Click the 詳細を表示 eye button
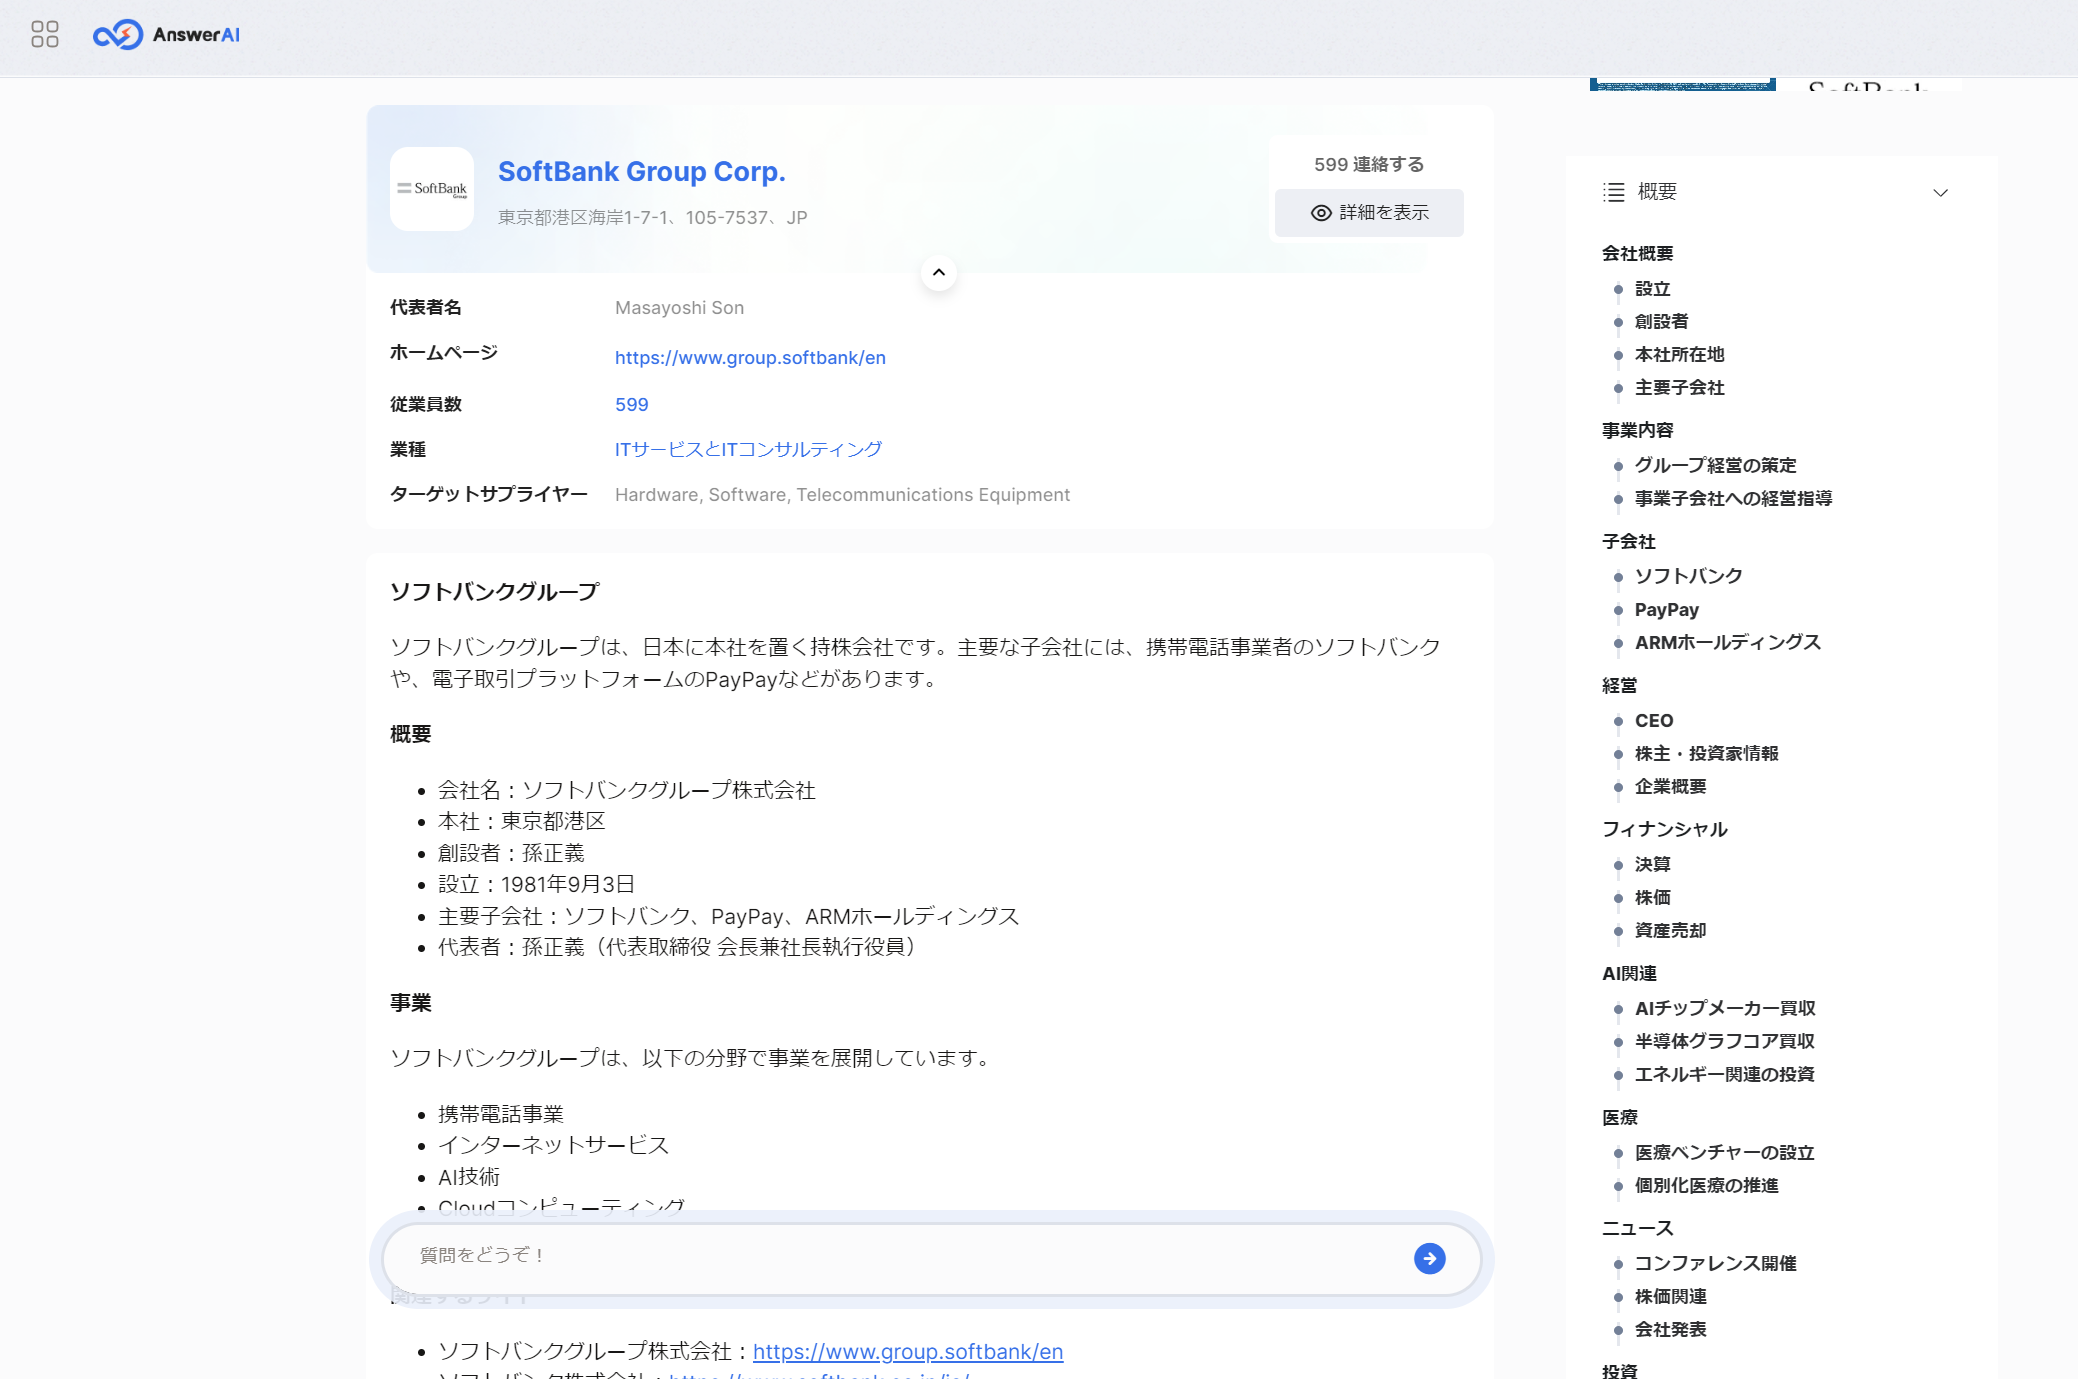 coord(1369,213)
